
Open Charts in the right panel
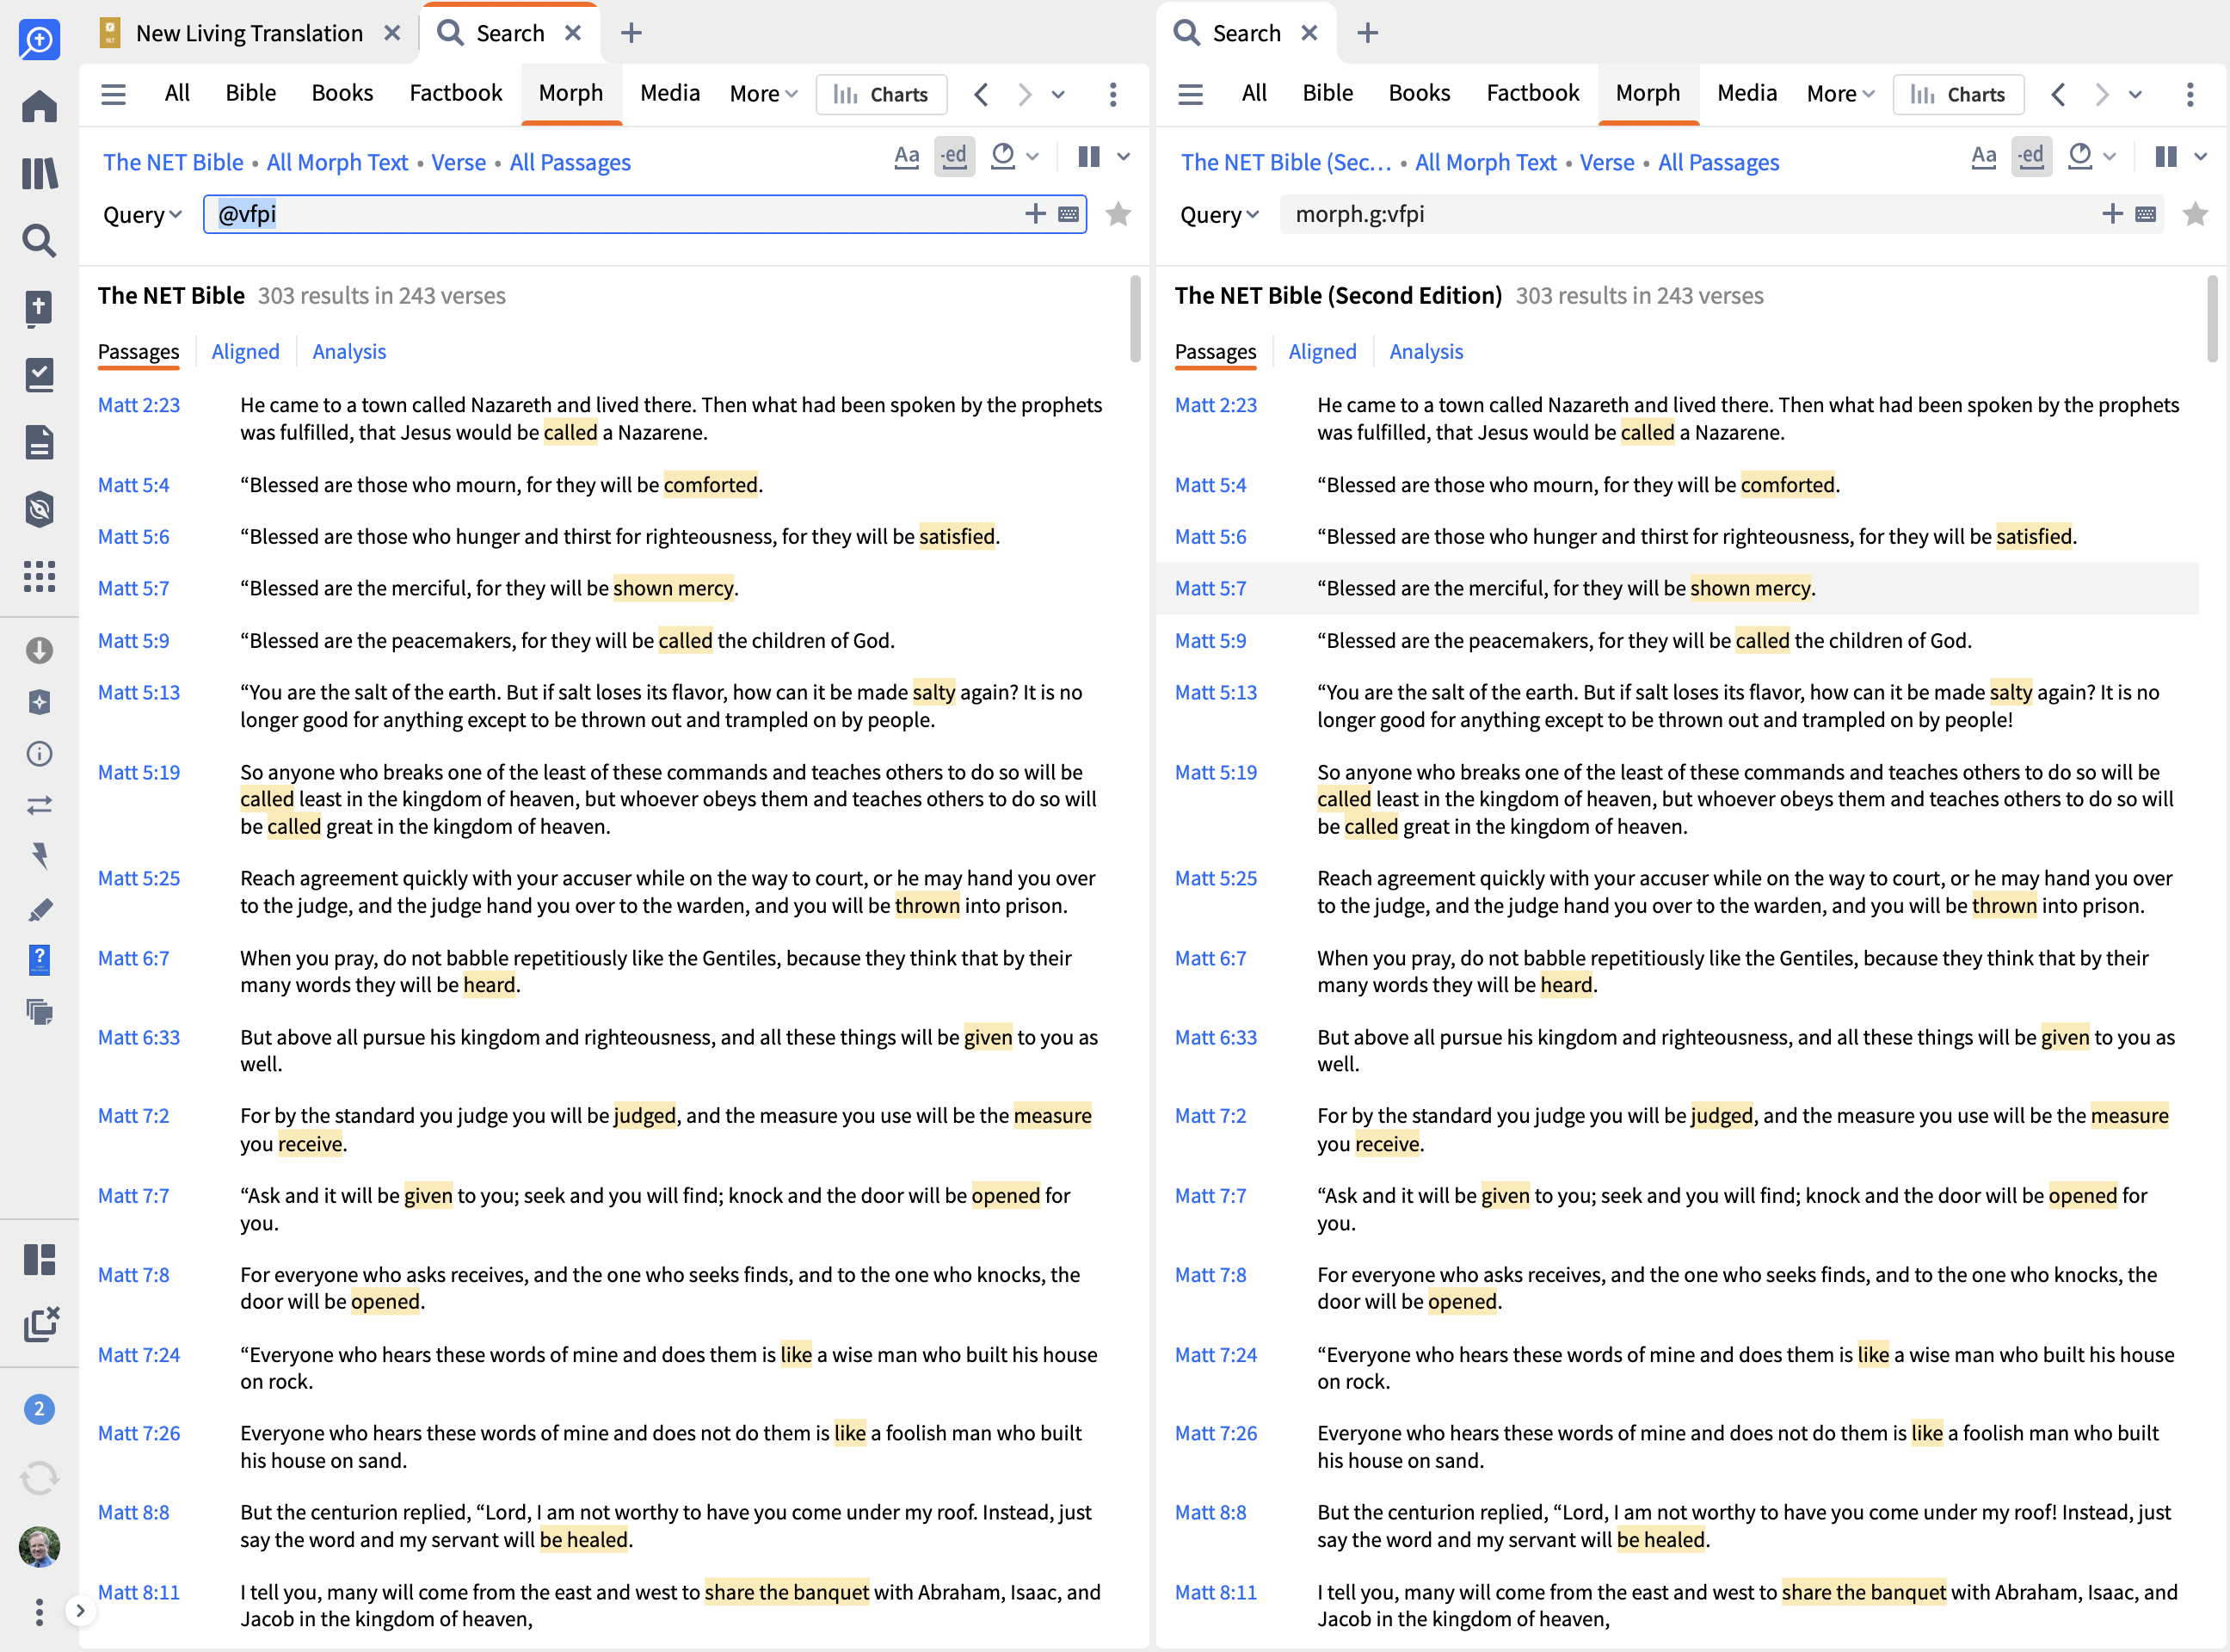point(1958,94)
